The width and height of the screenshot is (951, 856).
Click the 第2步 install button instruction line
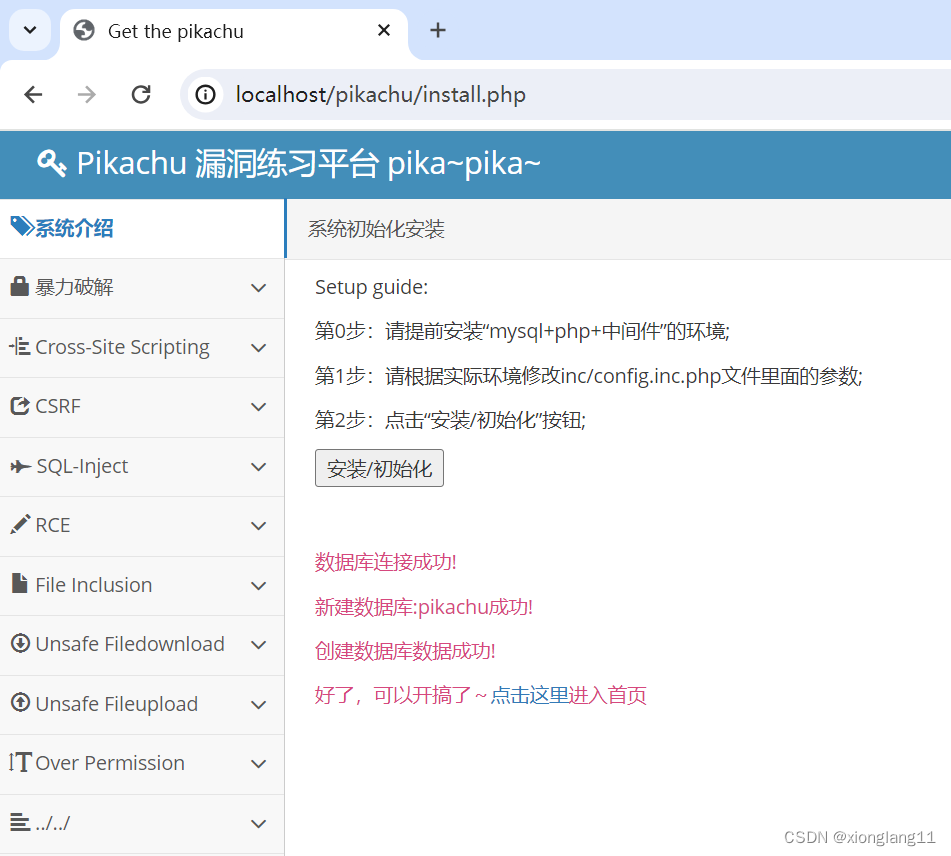coord(450,420)
